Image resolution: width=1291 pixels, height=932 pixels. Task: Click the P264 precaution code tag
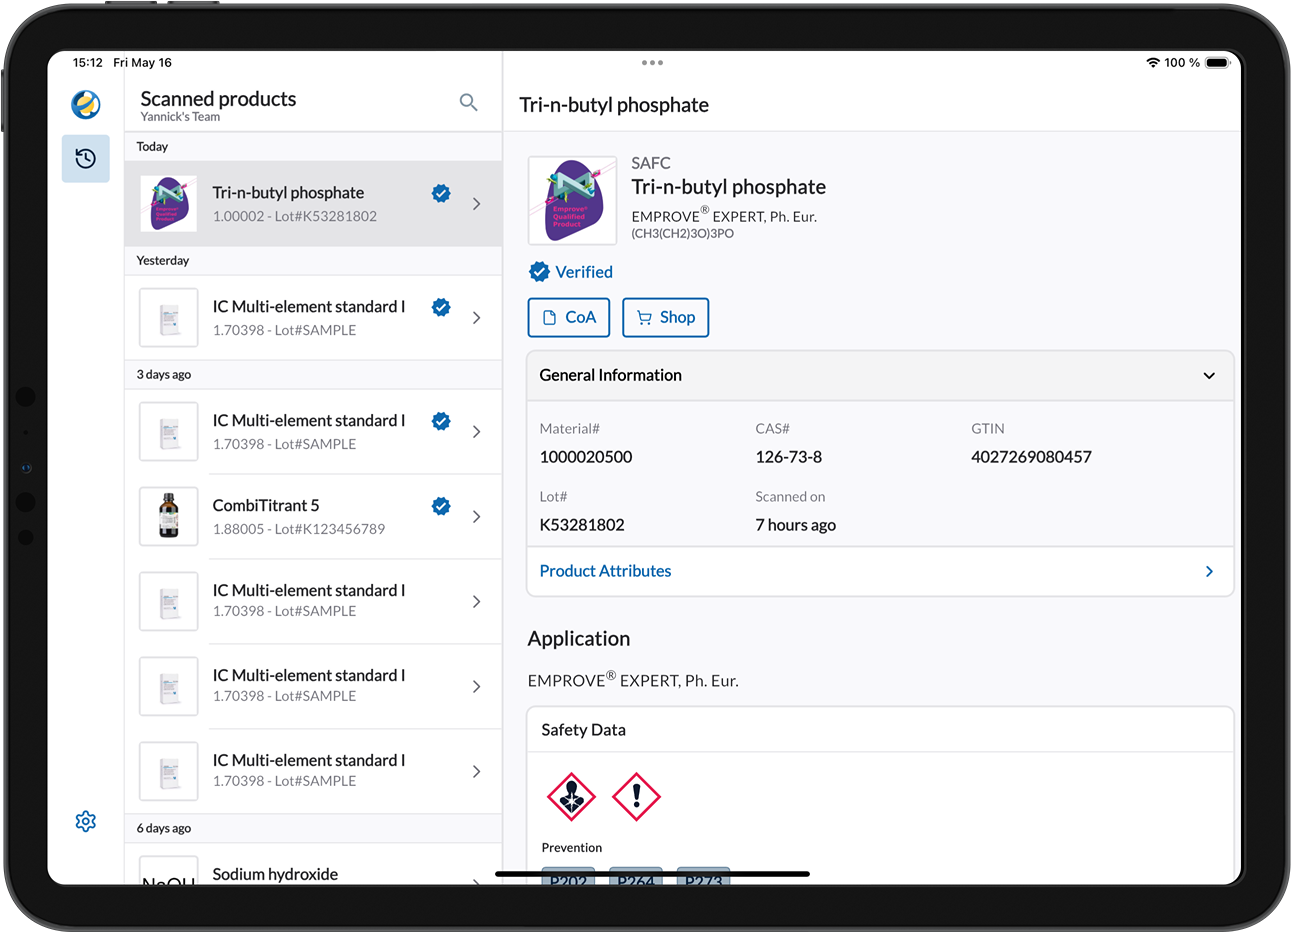[x=636, y=877]
